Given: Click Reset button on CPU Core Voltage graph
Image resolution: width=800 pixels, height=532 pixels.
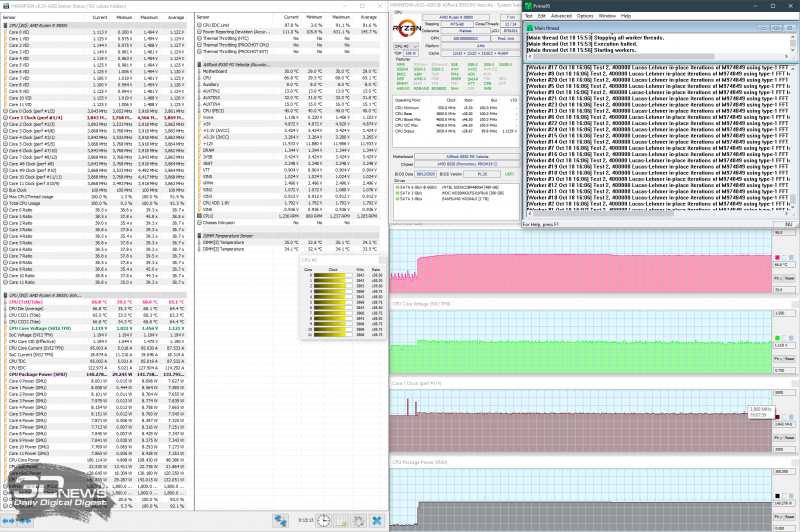Looking at the screenshot, I should pyautogui.click(x=789, y=359).
